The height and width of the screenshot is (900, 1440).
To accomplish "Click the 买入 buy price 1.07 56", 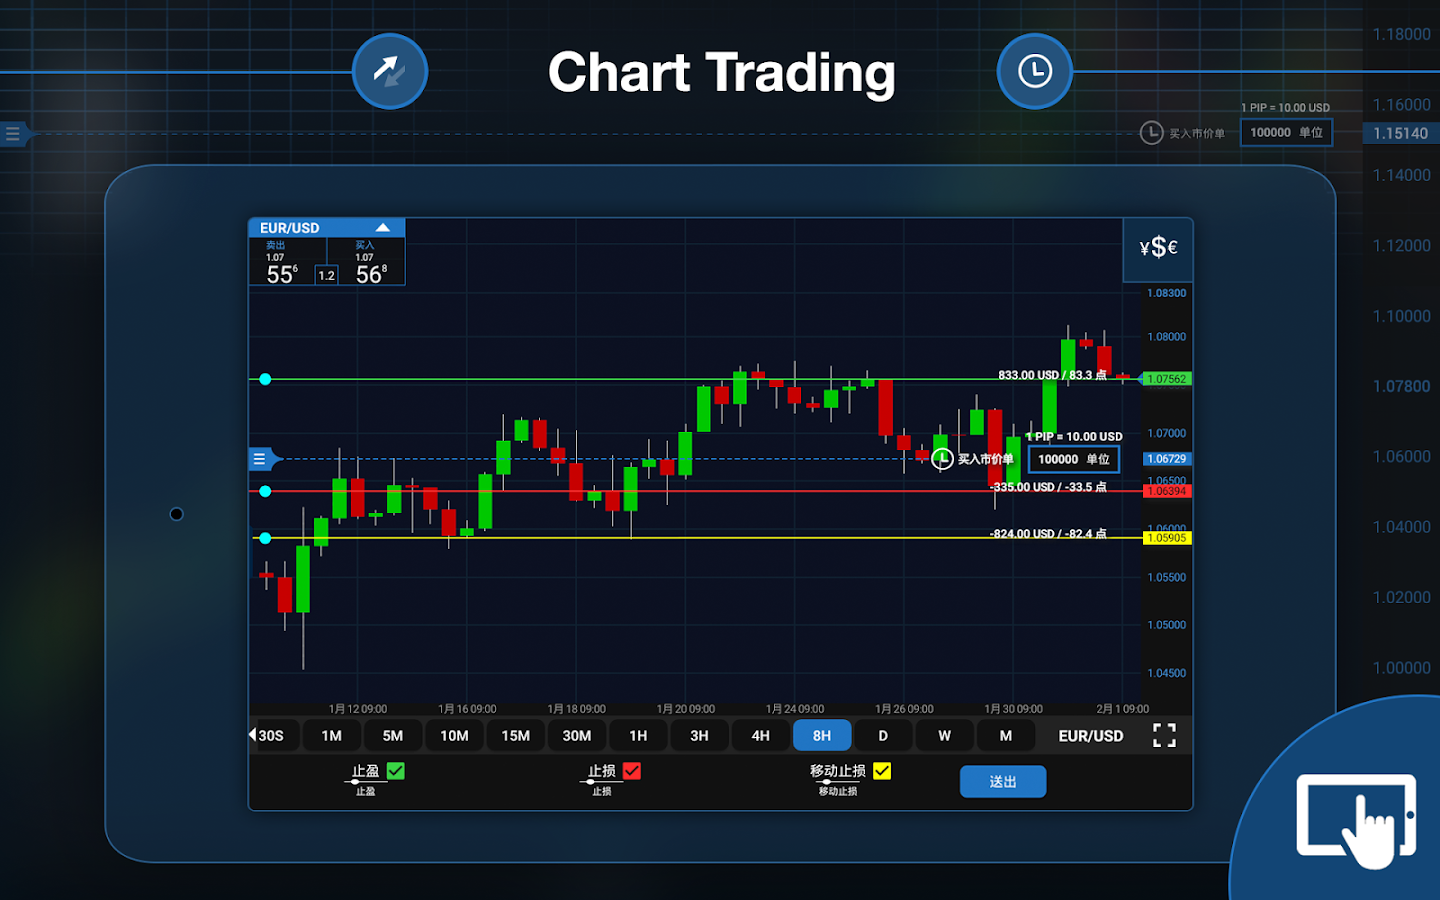I will click(371, 263).
